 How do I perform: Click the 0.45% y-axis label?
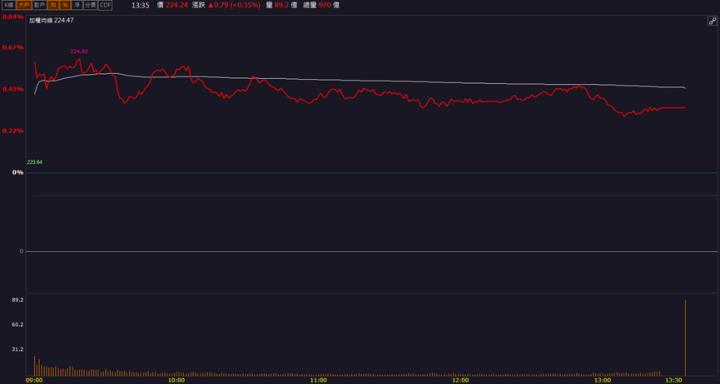coord(13,89)
